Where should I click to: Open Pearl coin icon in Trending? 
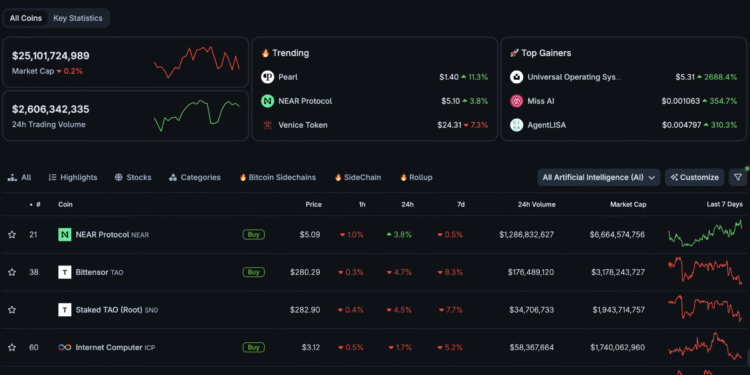tap(267, 77)
